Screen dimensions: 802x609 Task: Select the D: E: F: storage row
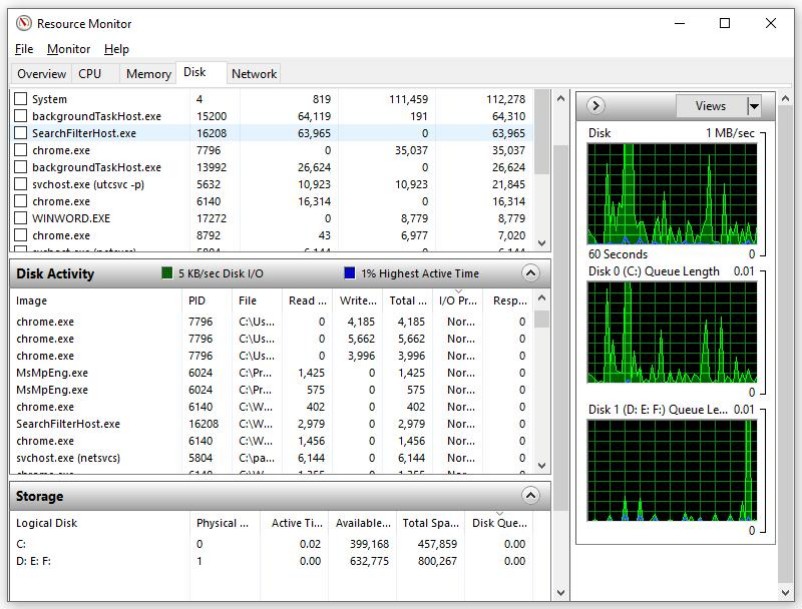pyautogui.click(x=272, y=561)
